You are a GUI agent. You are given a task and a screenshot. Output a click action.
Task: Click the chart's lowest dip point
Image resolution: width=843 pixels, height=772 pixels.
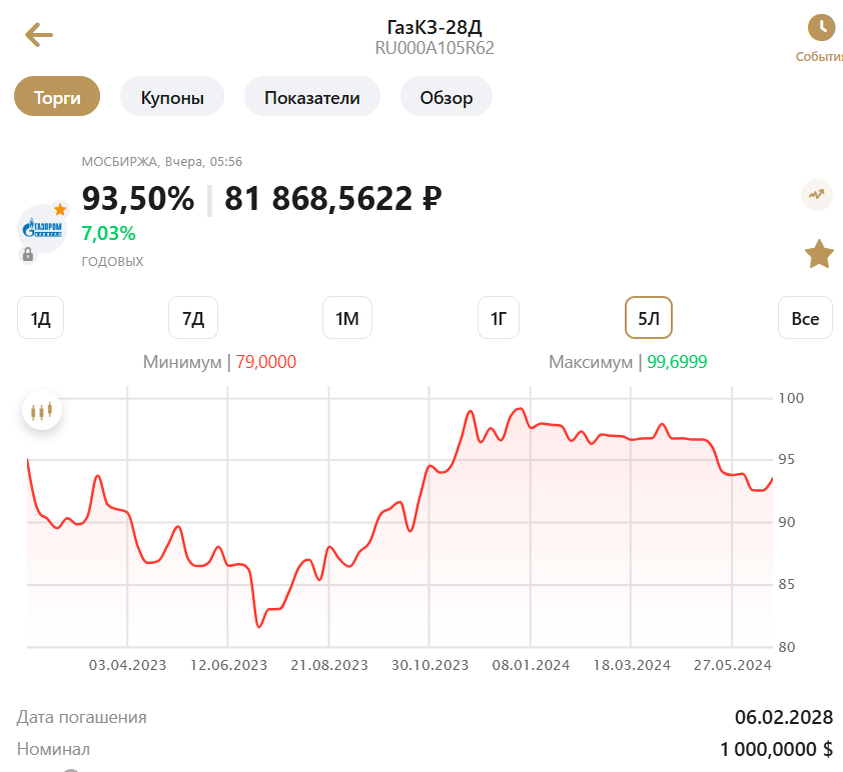[x=259, y=626]
